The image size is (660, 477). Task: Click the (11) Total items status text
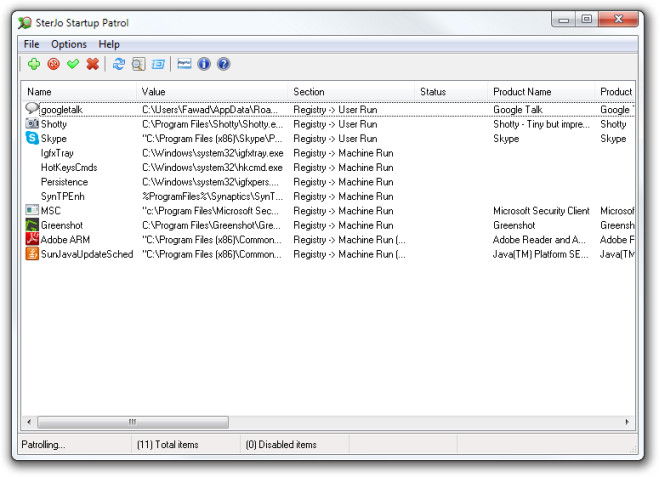pos(168,444)
